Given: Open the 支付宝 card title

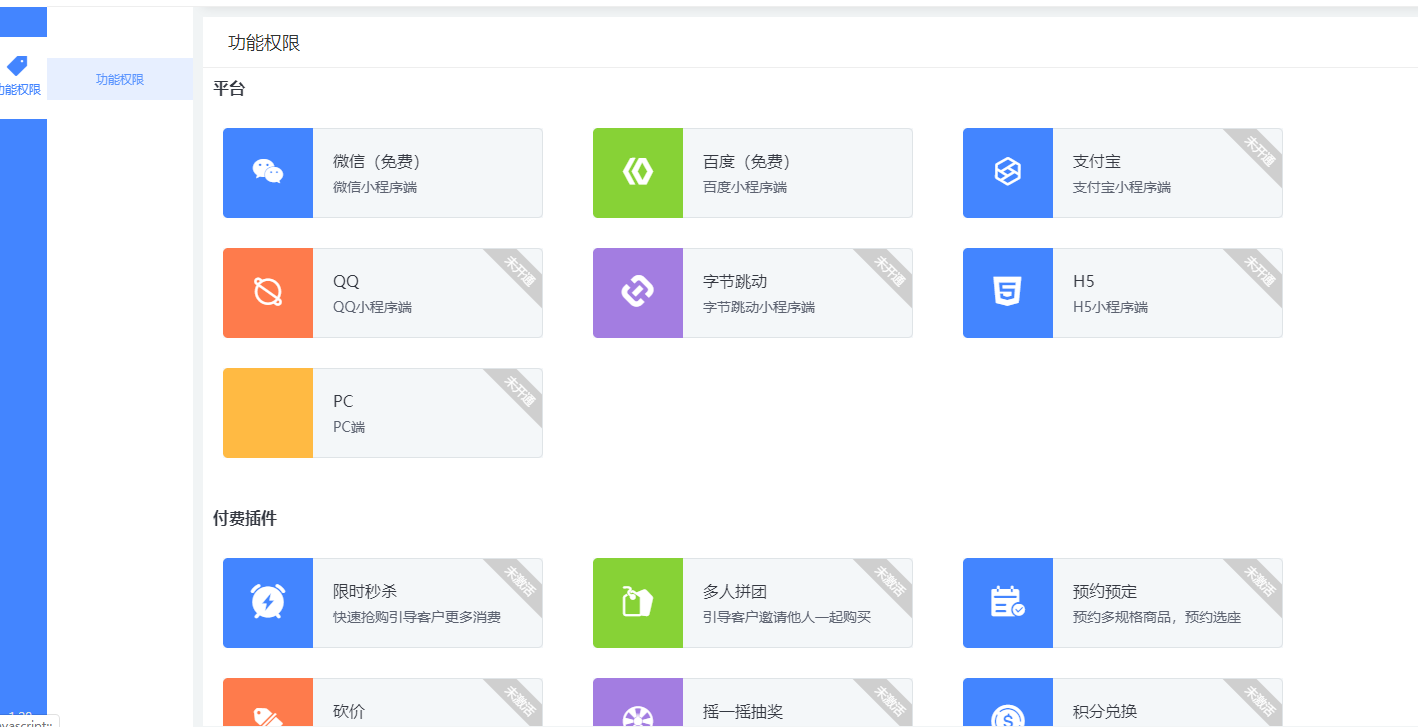Looking at the screenshot, I should [x=1097, y=161].
